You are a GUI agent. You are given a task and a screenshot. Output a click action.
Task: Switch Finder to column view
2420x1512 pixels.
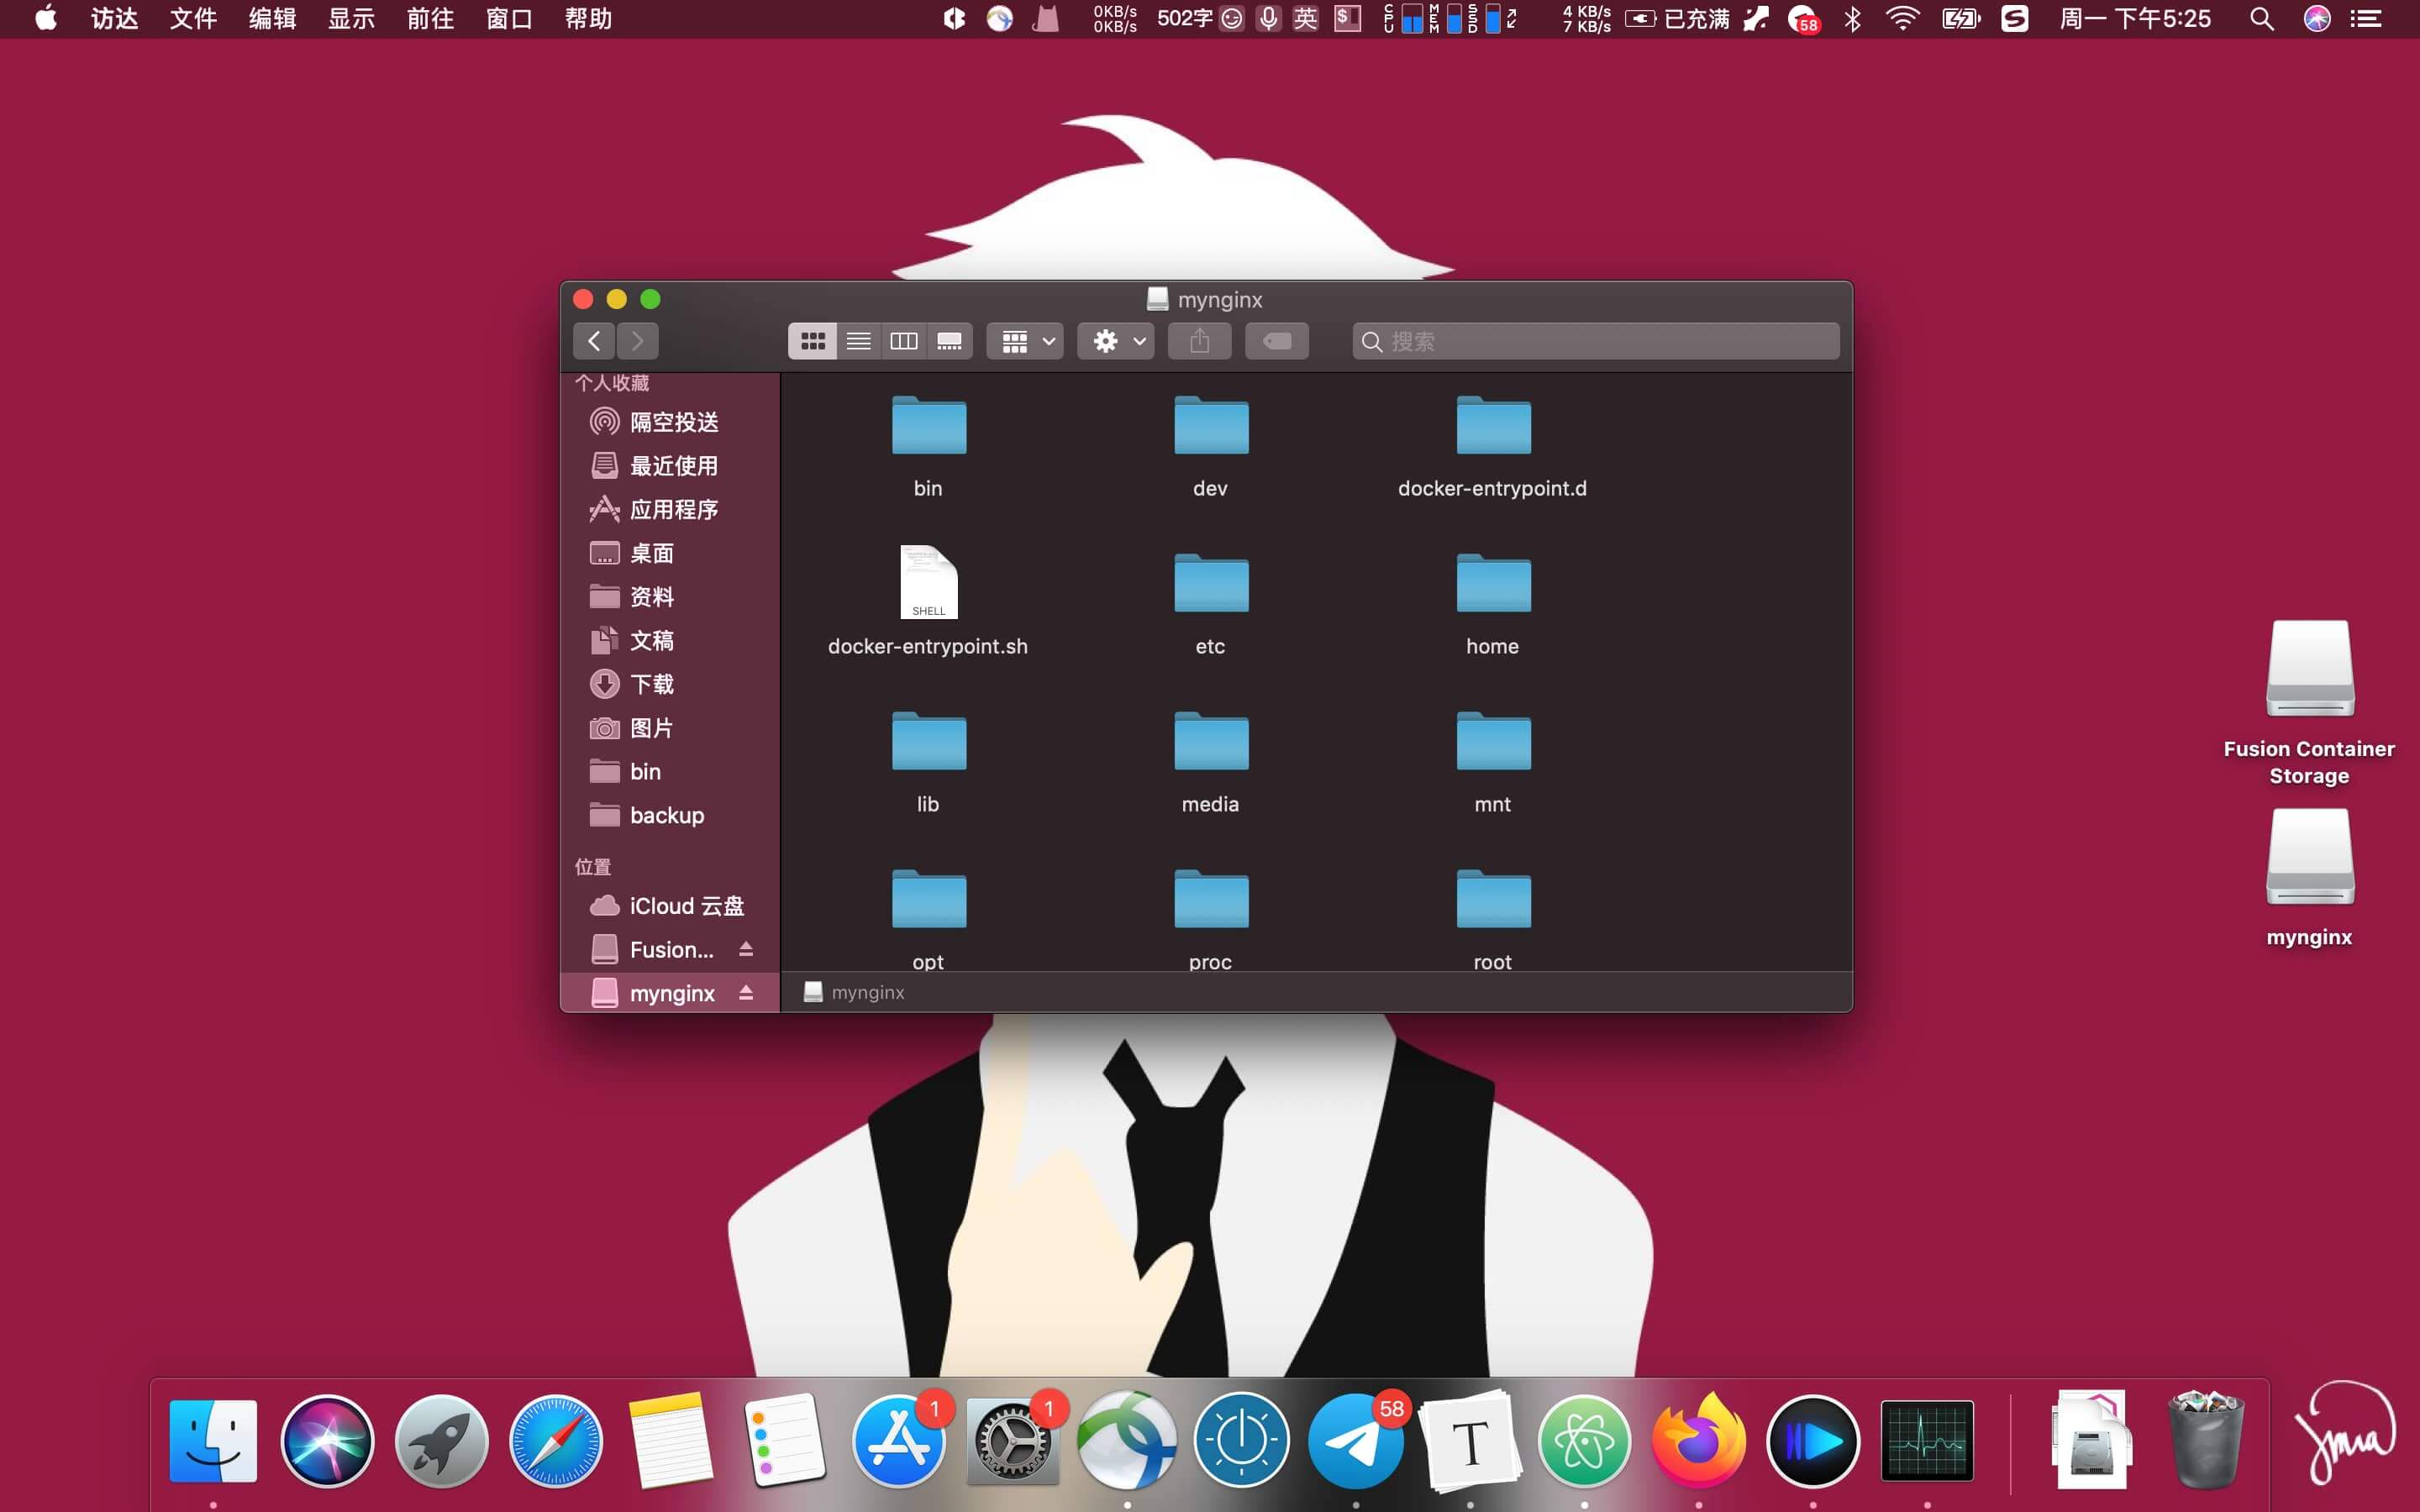(x=903, y=341)
